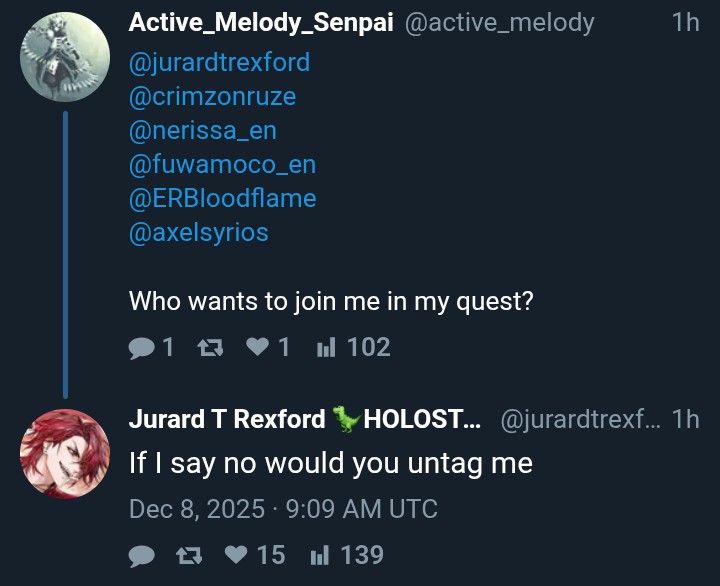Visit the @nerissa_en mention
The height and width of the screenshot is (586, 720).
pos(203,131)
